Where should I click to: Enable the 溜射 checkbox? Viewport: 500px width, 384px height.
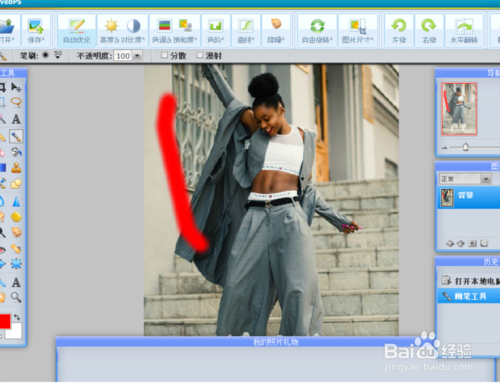click(x=199, y=55)
